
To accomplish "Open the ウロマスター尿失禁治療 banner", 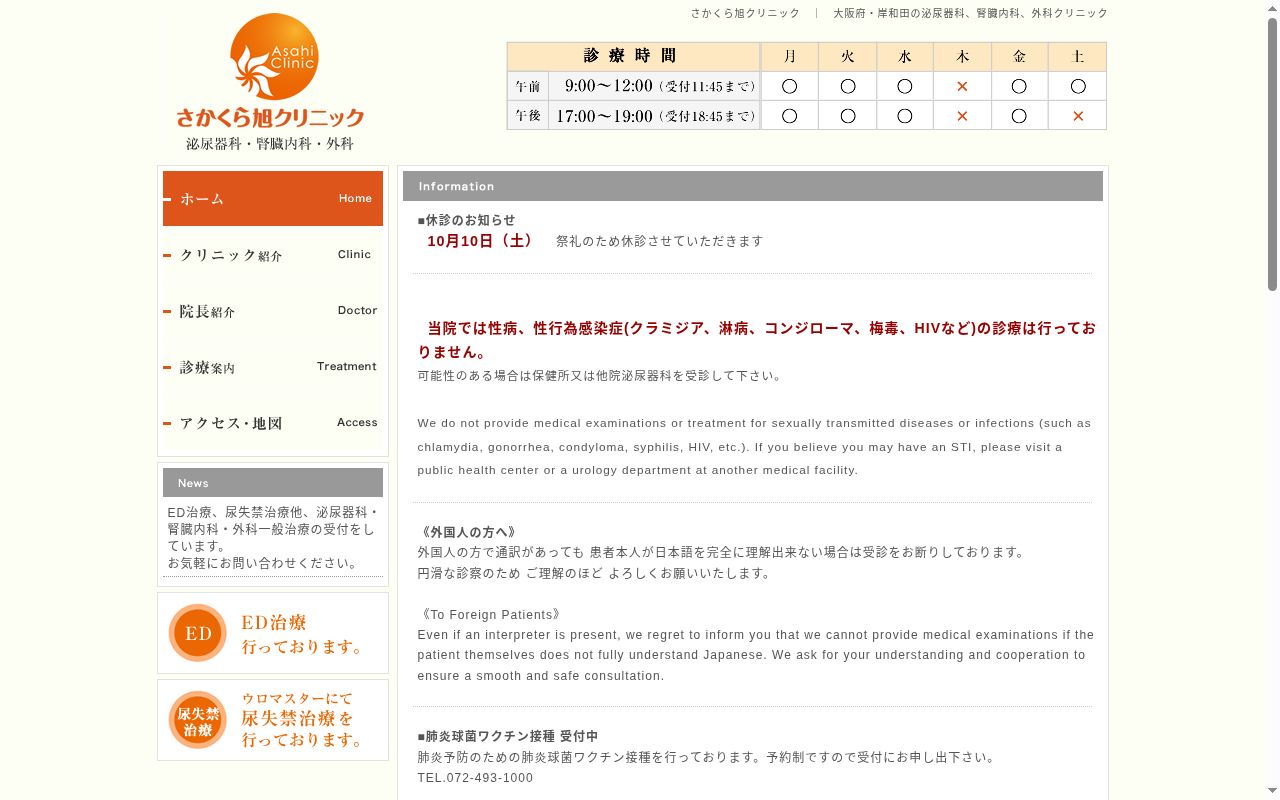I will (x=273, y=720).
